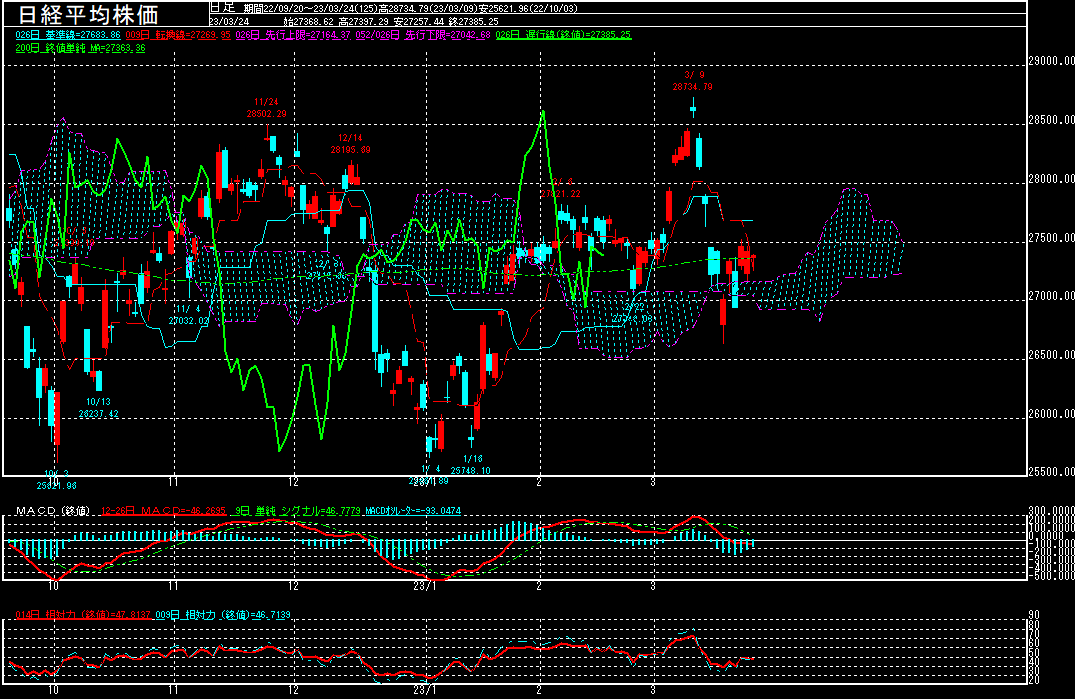Click the 200日 終値単純 MA=27363.36 legend label
Image resolution: width=1076 pixels, height=699 pixels.
click(80, 48)
